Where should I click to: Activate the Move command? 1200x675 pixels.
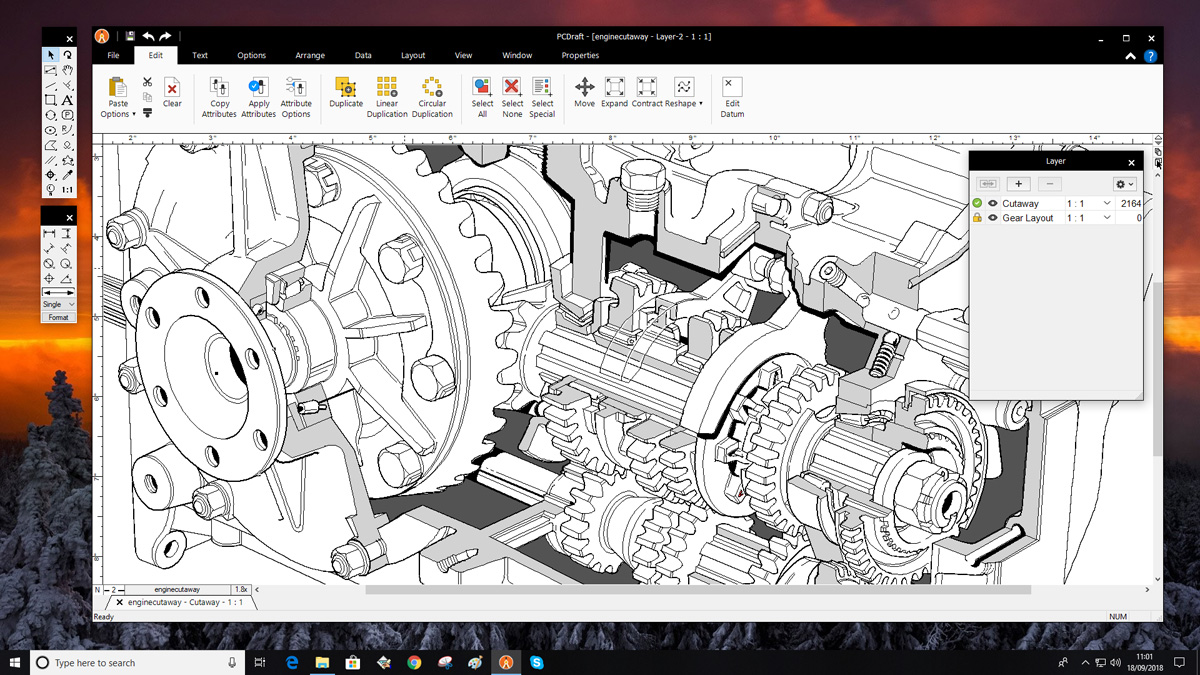coord(584,88)
